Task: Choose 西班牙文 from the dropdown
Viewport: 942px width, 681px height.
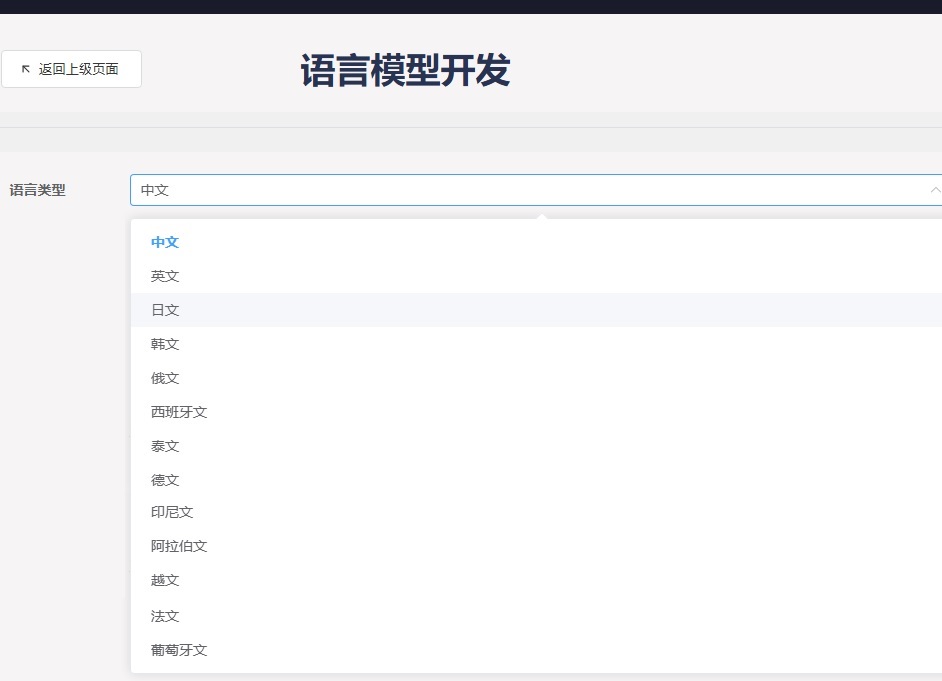Action: [x=179, y=412]
